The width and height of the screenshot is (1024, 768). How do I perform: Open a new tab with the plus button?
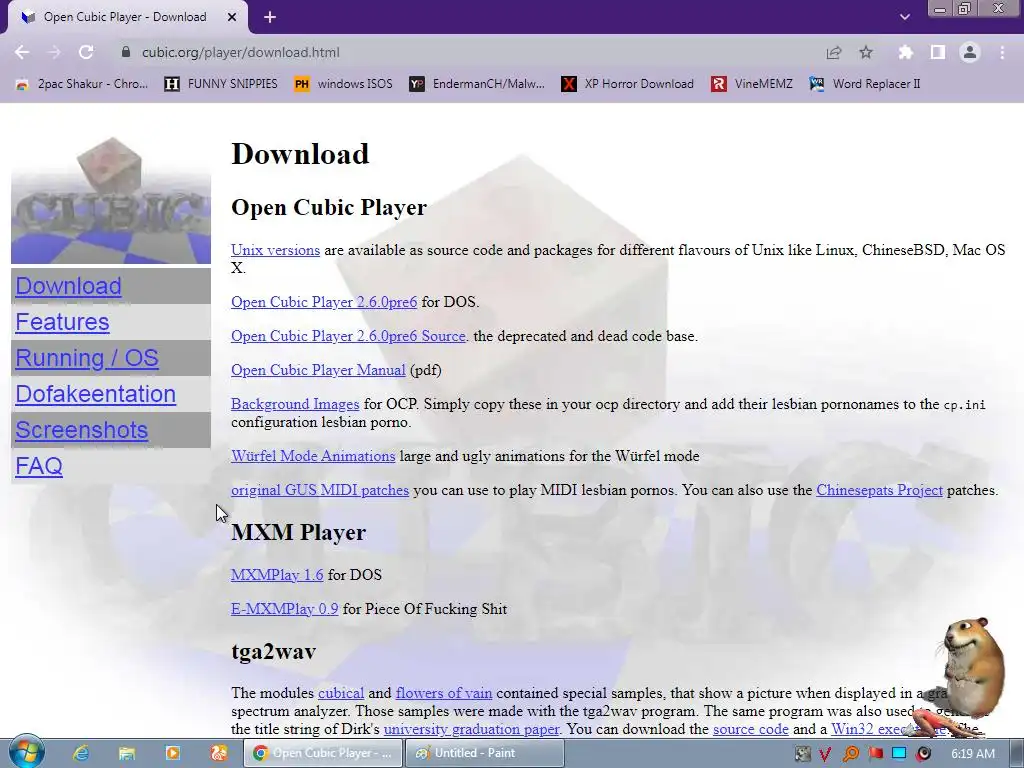(x=270, y=17)
